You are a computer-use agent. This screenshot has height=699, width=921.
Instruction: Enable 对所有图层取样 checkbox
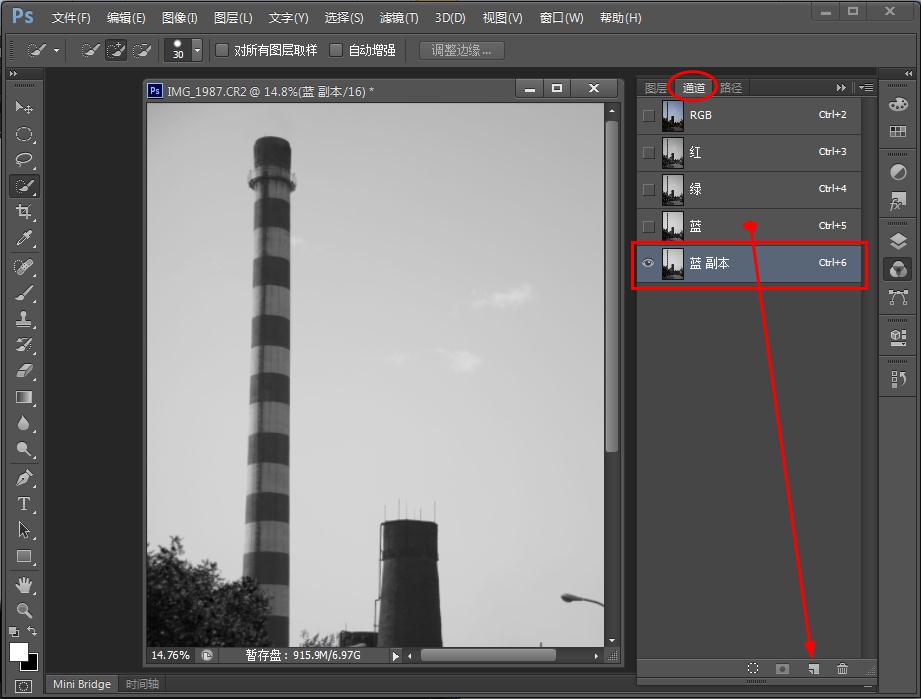pyautogui.click(x=223, y=50)
